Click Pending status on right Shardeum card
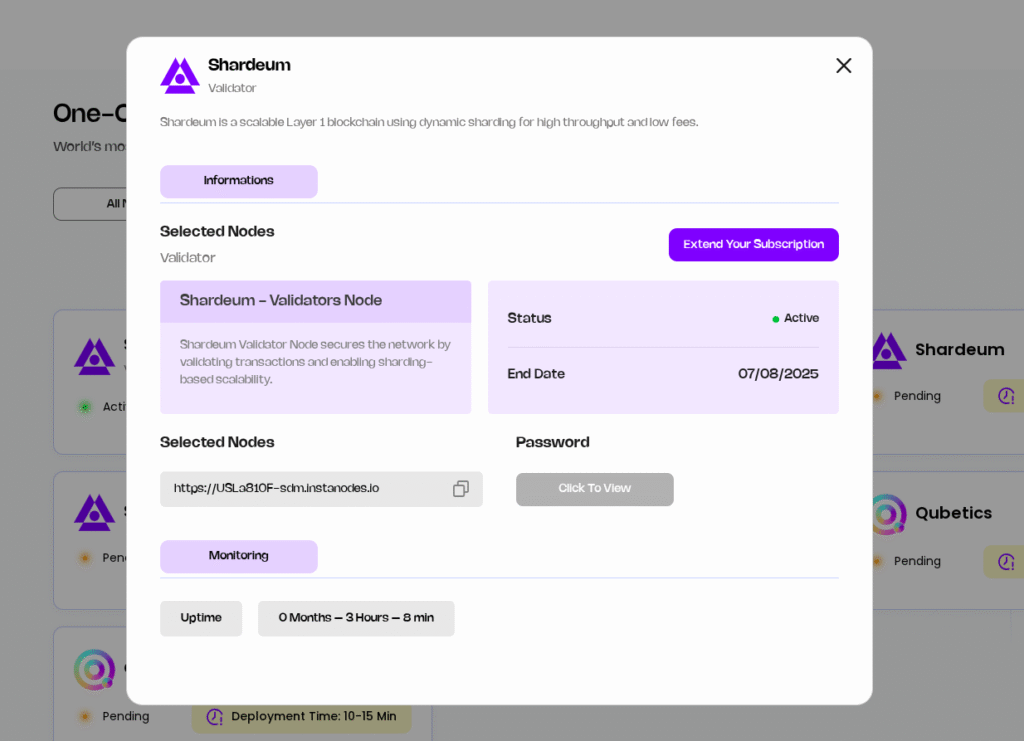Viewport: 1024px width, 741px height. (908, 396)
